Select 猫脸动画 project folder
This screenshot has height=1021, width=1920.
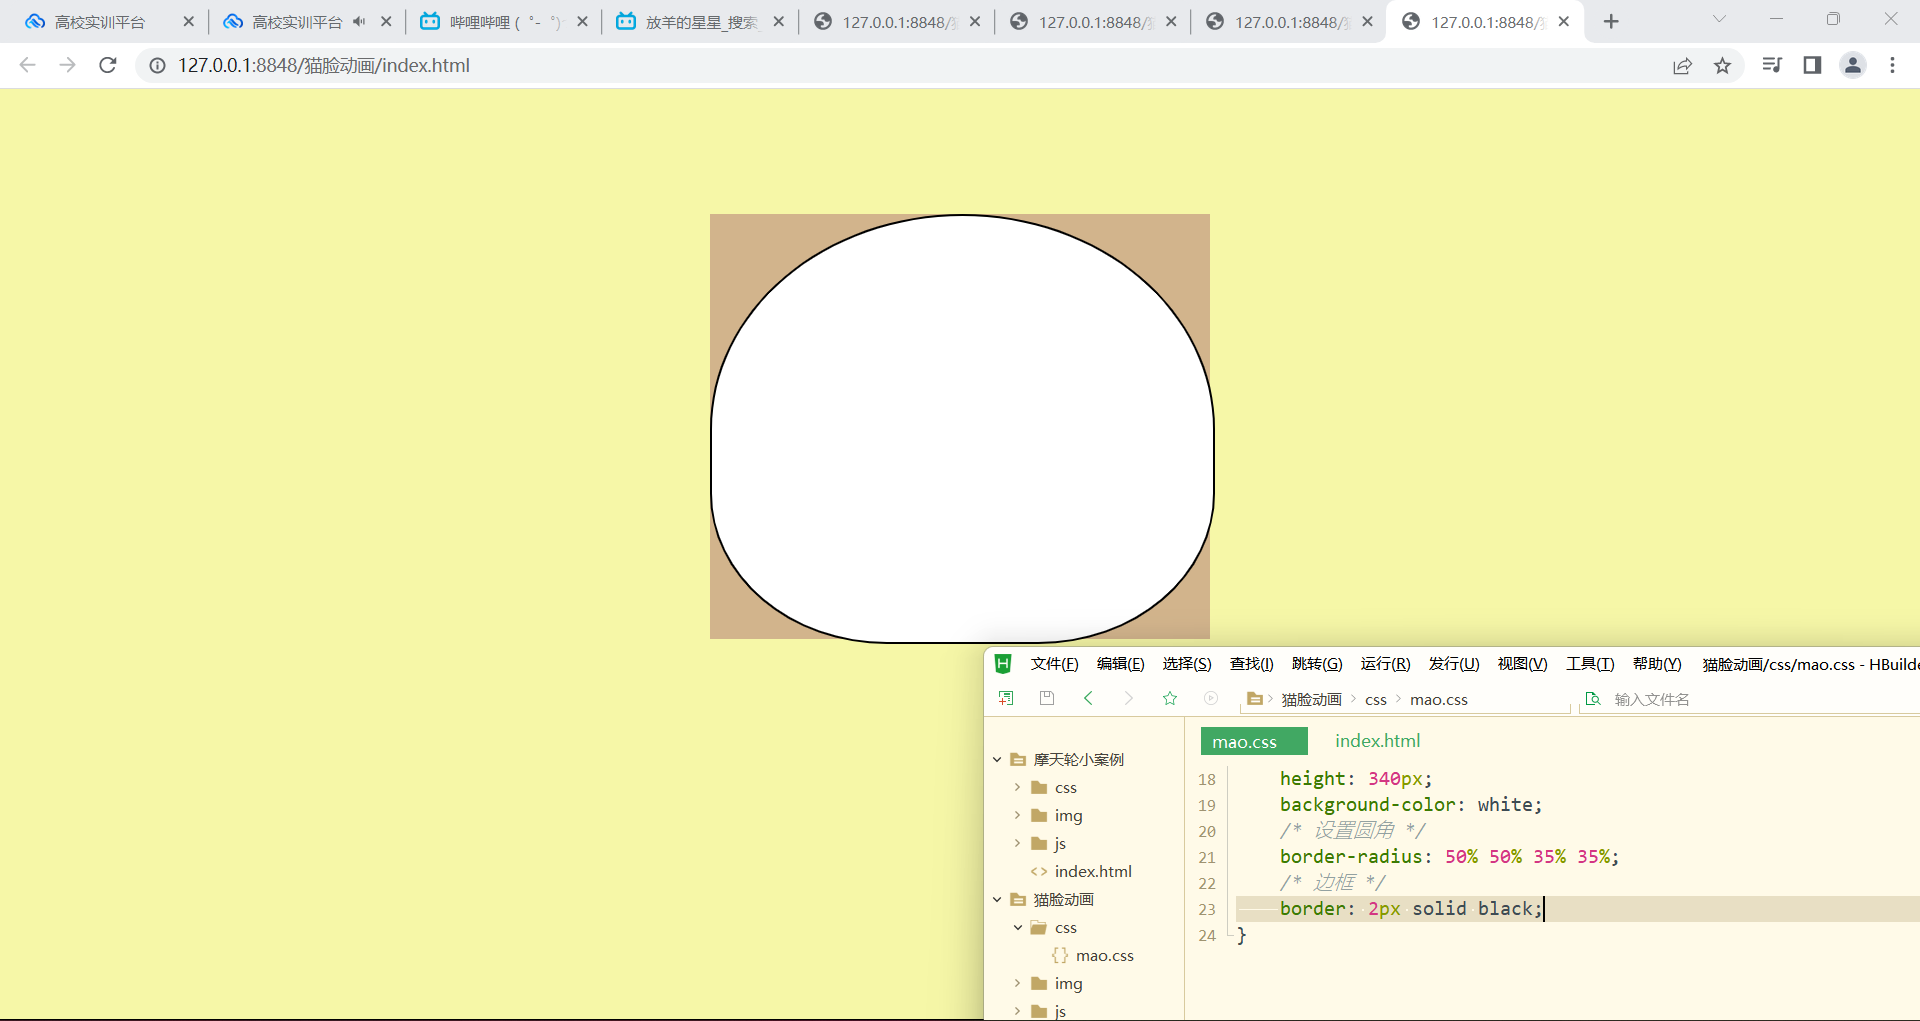[1063, 899]
